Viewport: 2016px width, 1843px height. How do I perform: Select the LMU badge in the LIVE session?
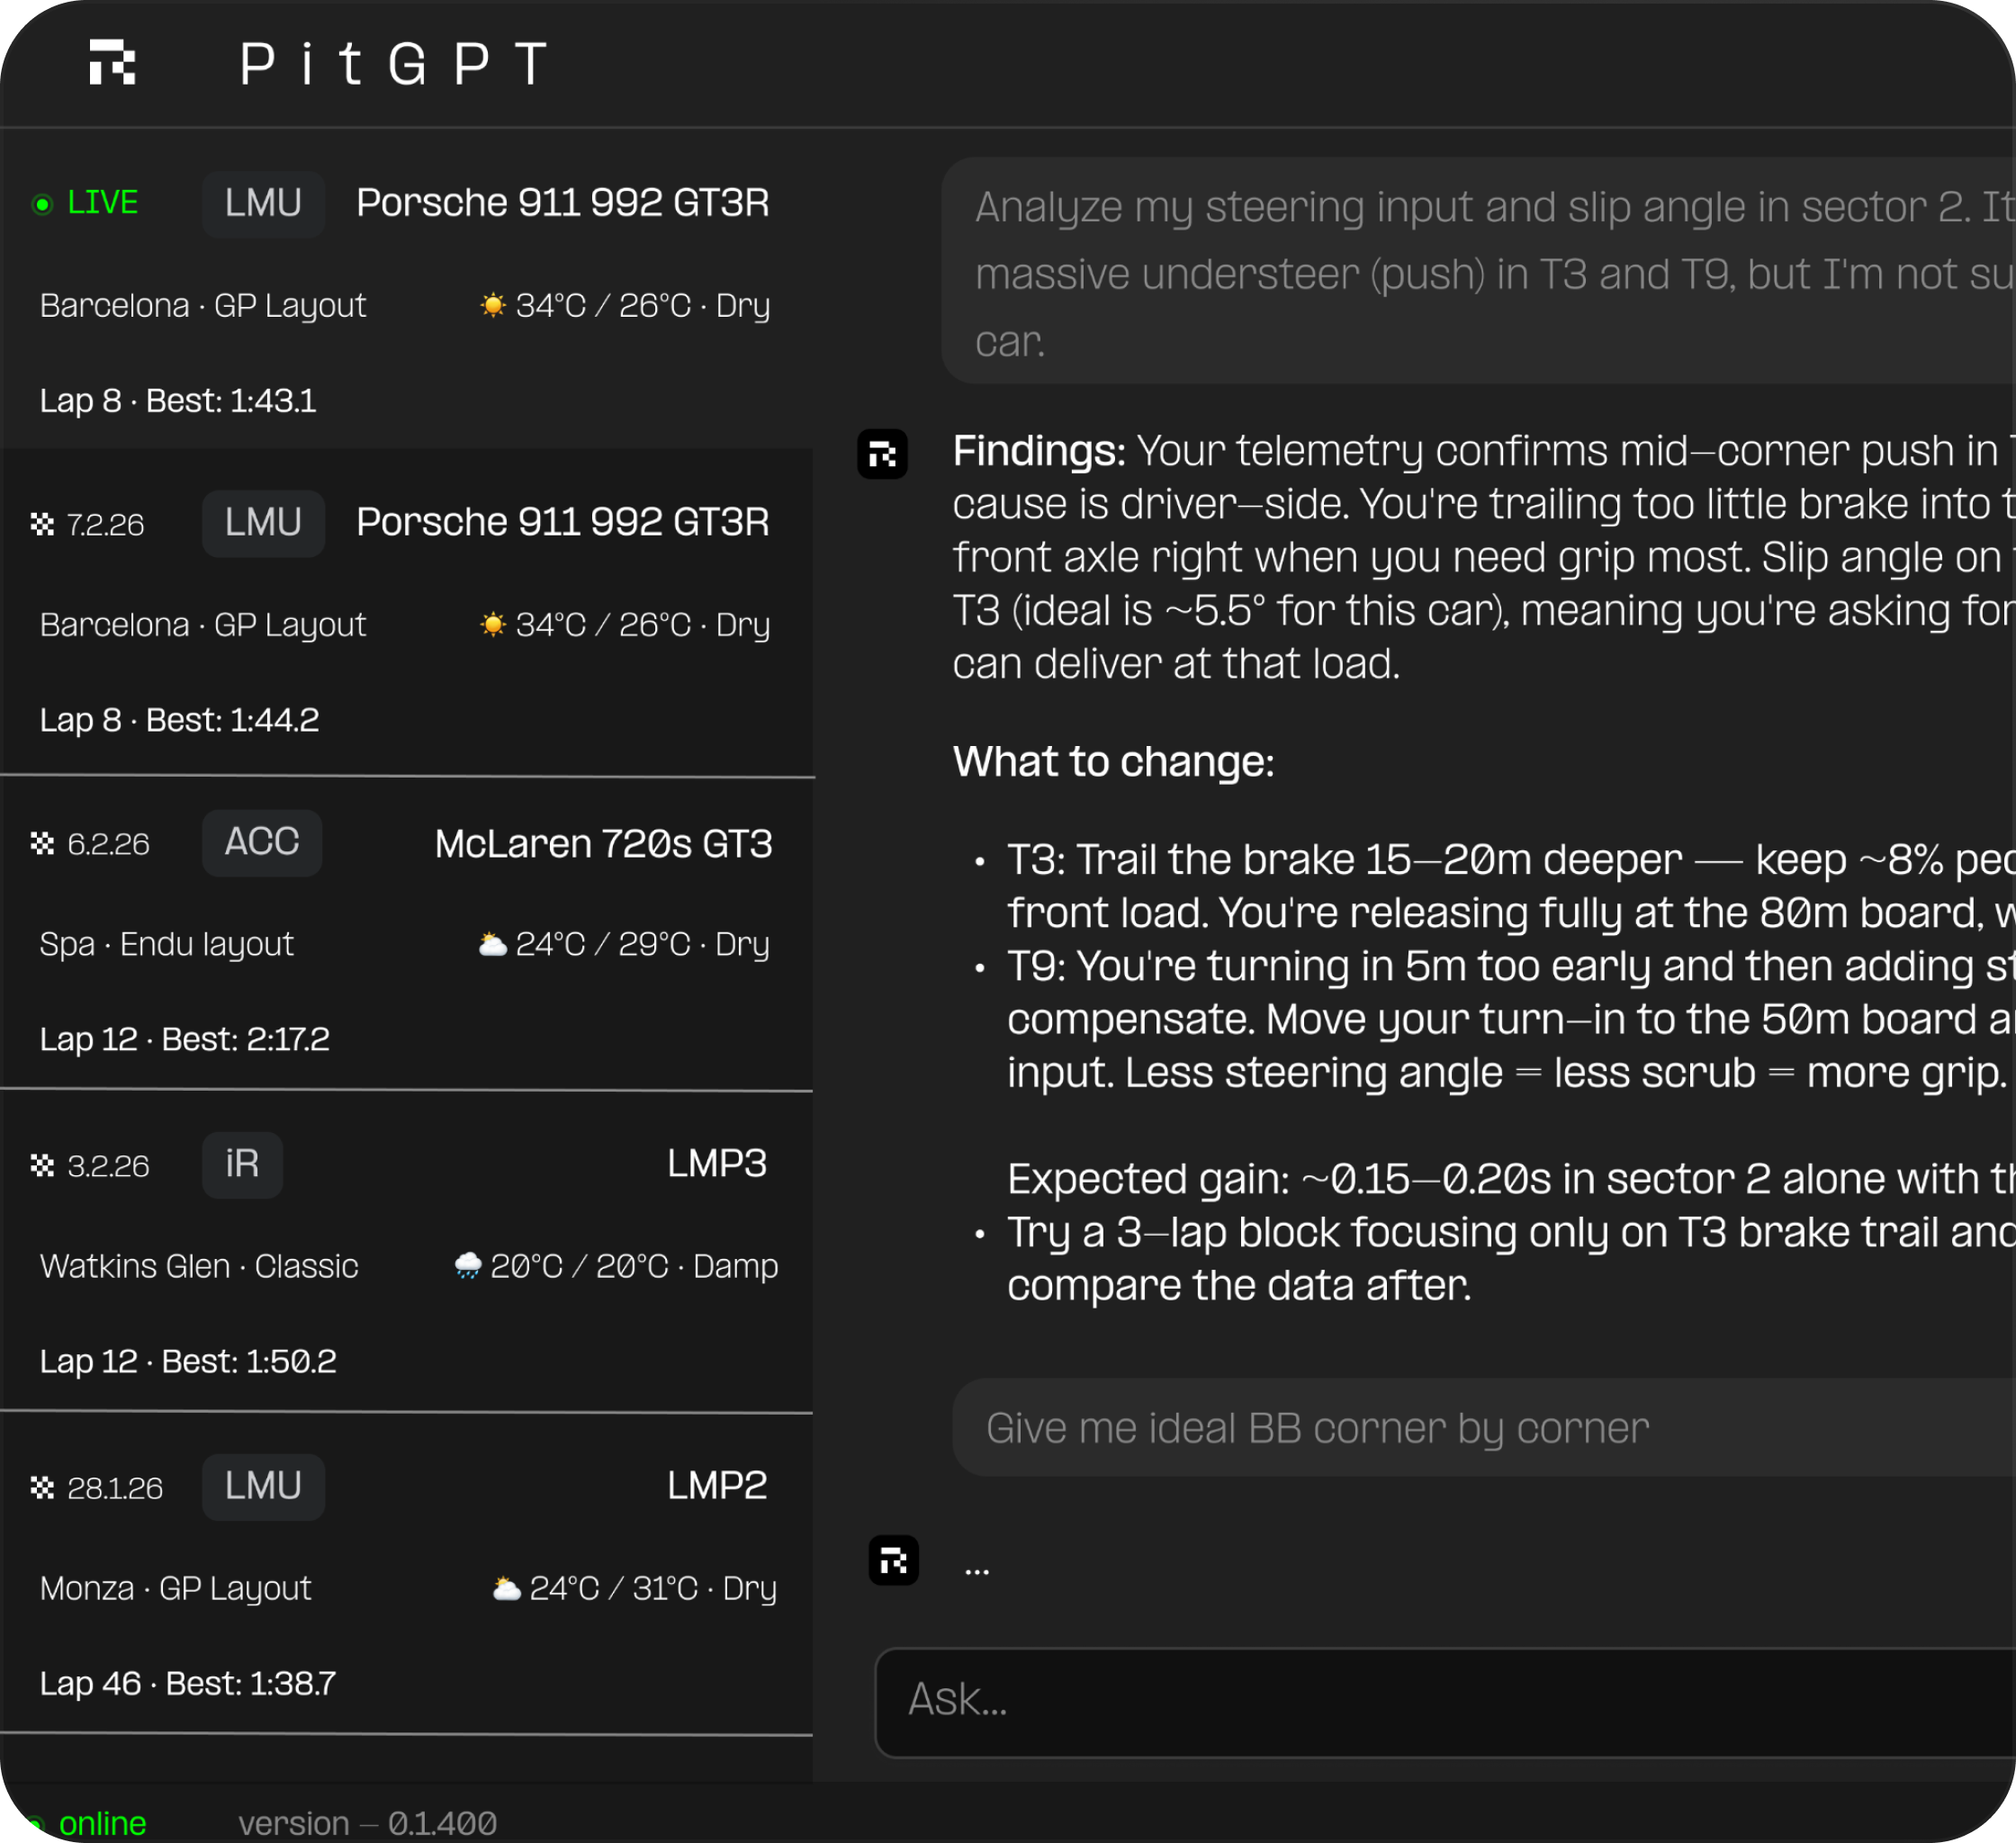[x=263, y=204]
